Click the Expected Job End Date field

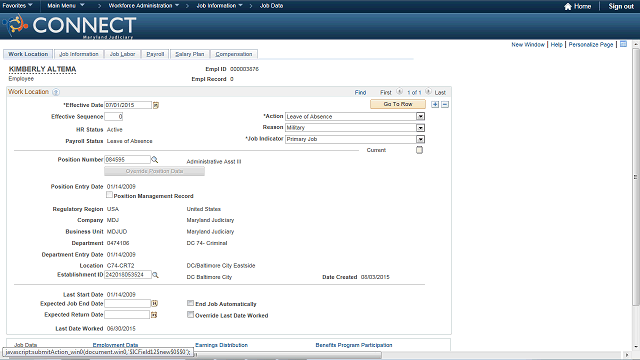(x=127, y=304)
